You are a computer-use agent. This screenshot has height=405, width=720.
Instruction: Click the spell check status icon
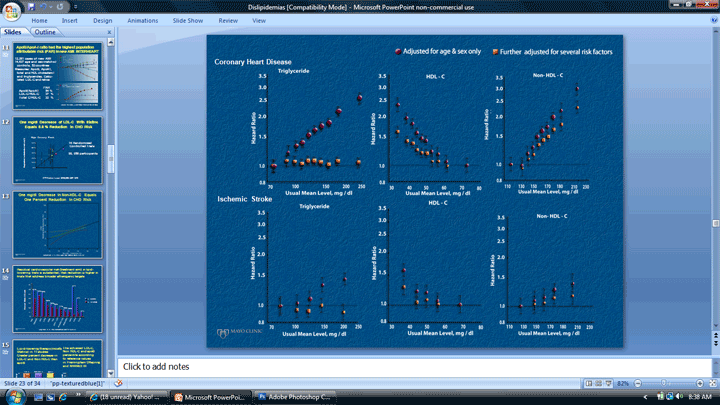(x=118, y=383)
